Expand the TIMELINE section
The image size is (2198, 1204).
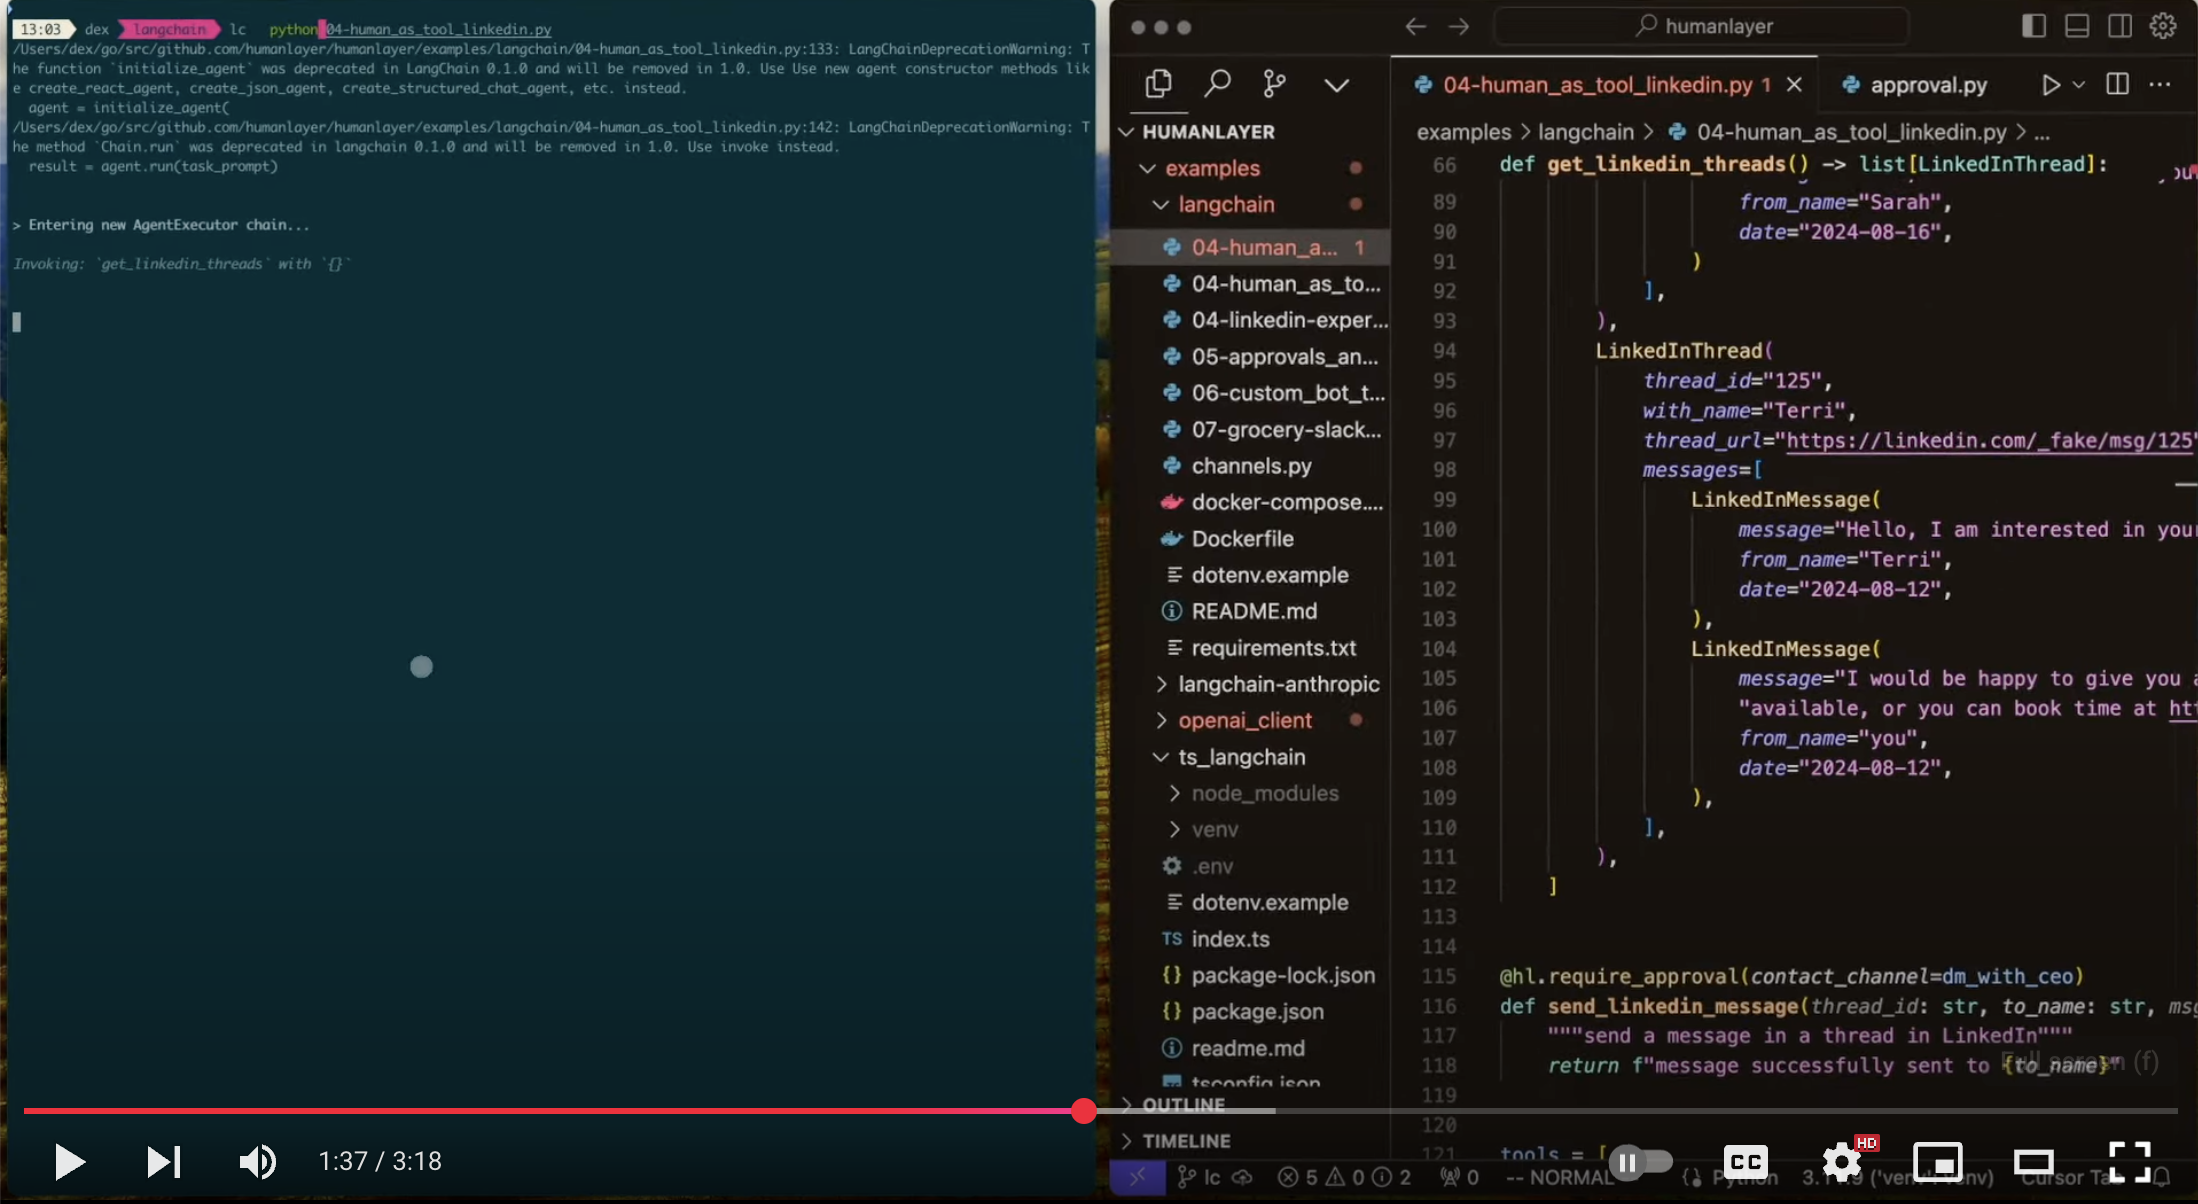[x=1186, y=1141]
